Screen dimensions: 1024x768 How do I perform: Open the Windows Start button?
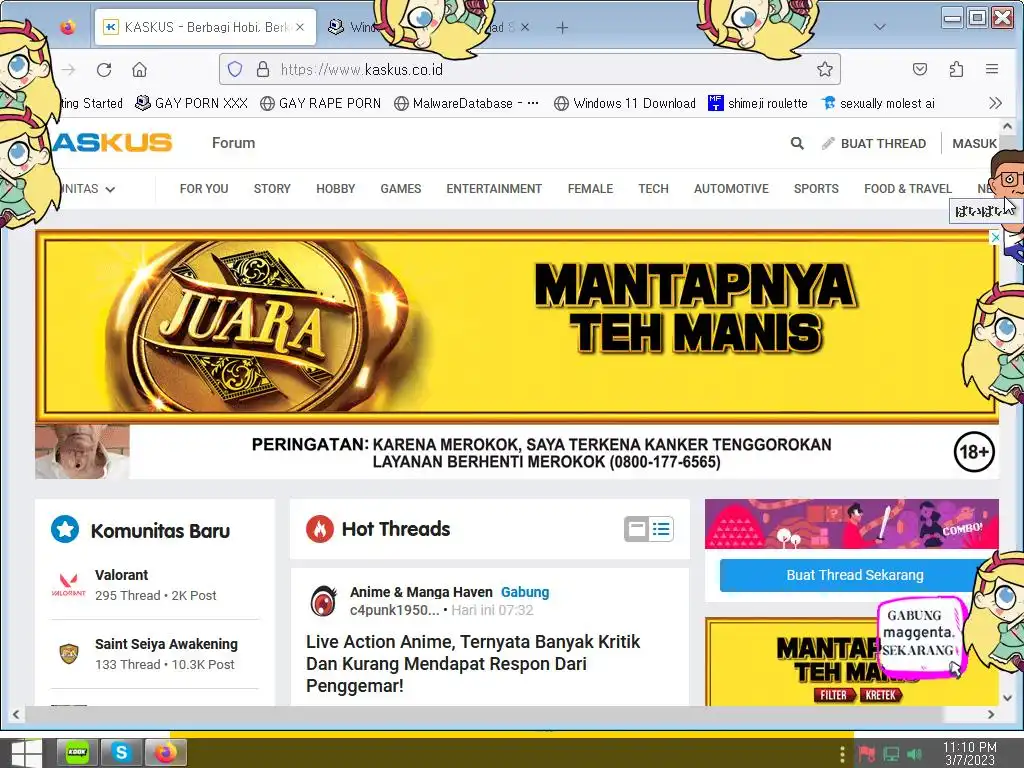[x=26, y=752]
